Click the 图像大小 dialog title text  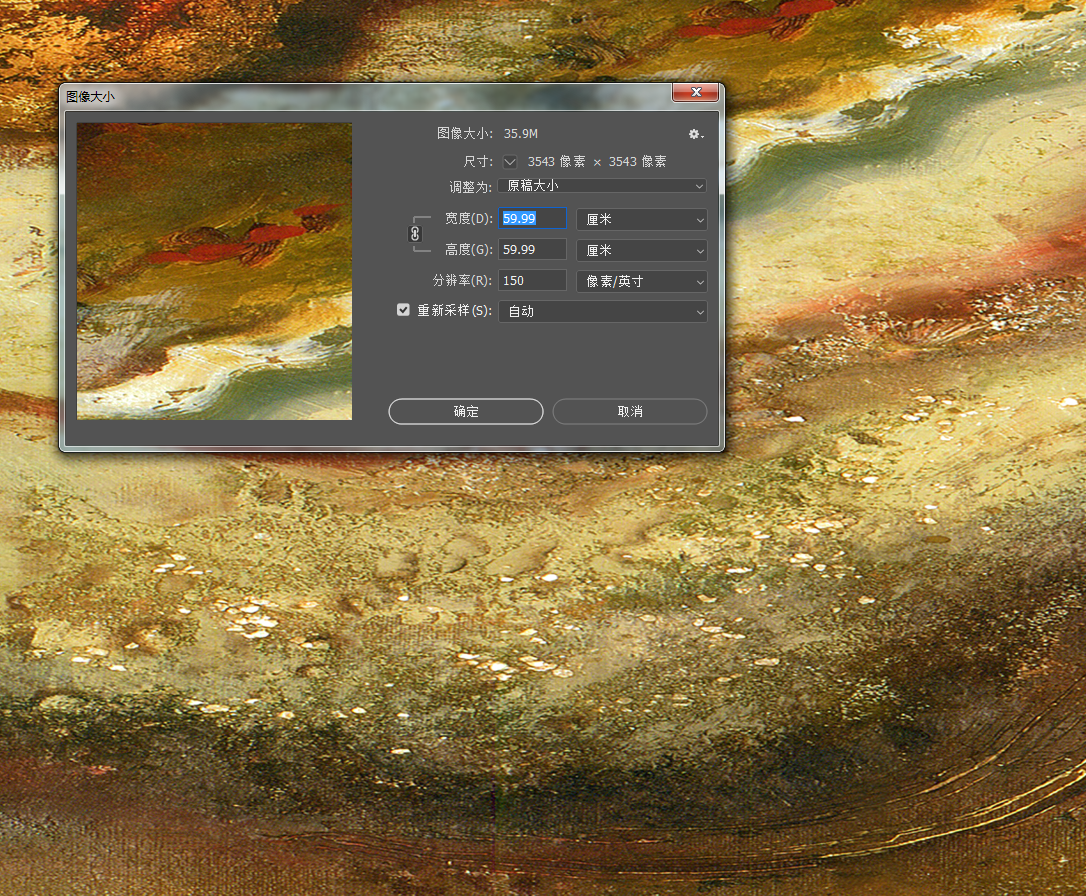coord(90,97)
